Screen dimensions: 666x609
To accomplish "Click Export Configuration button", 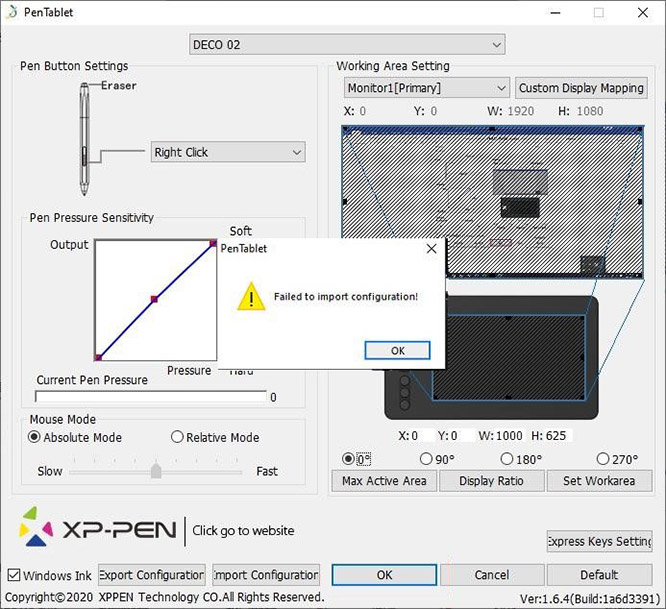I will pos(152,575).
